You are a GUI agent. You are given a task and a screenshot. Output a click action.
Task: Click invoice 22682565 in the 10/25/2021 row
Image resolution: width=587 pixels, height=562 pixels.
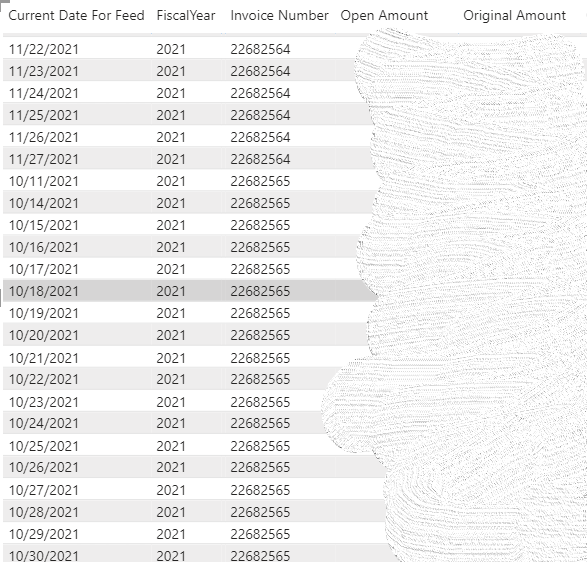pos(260,446)
